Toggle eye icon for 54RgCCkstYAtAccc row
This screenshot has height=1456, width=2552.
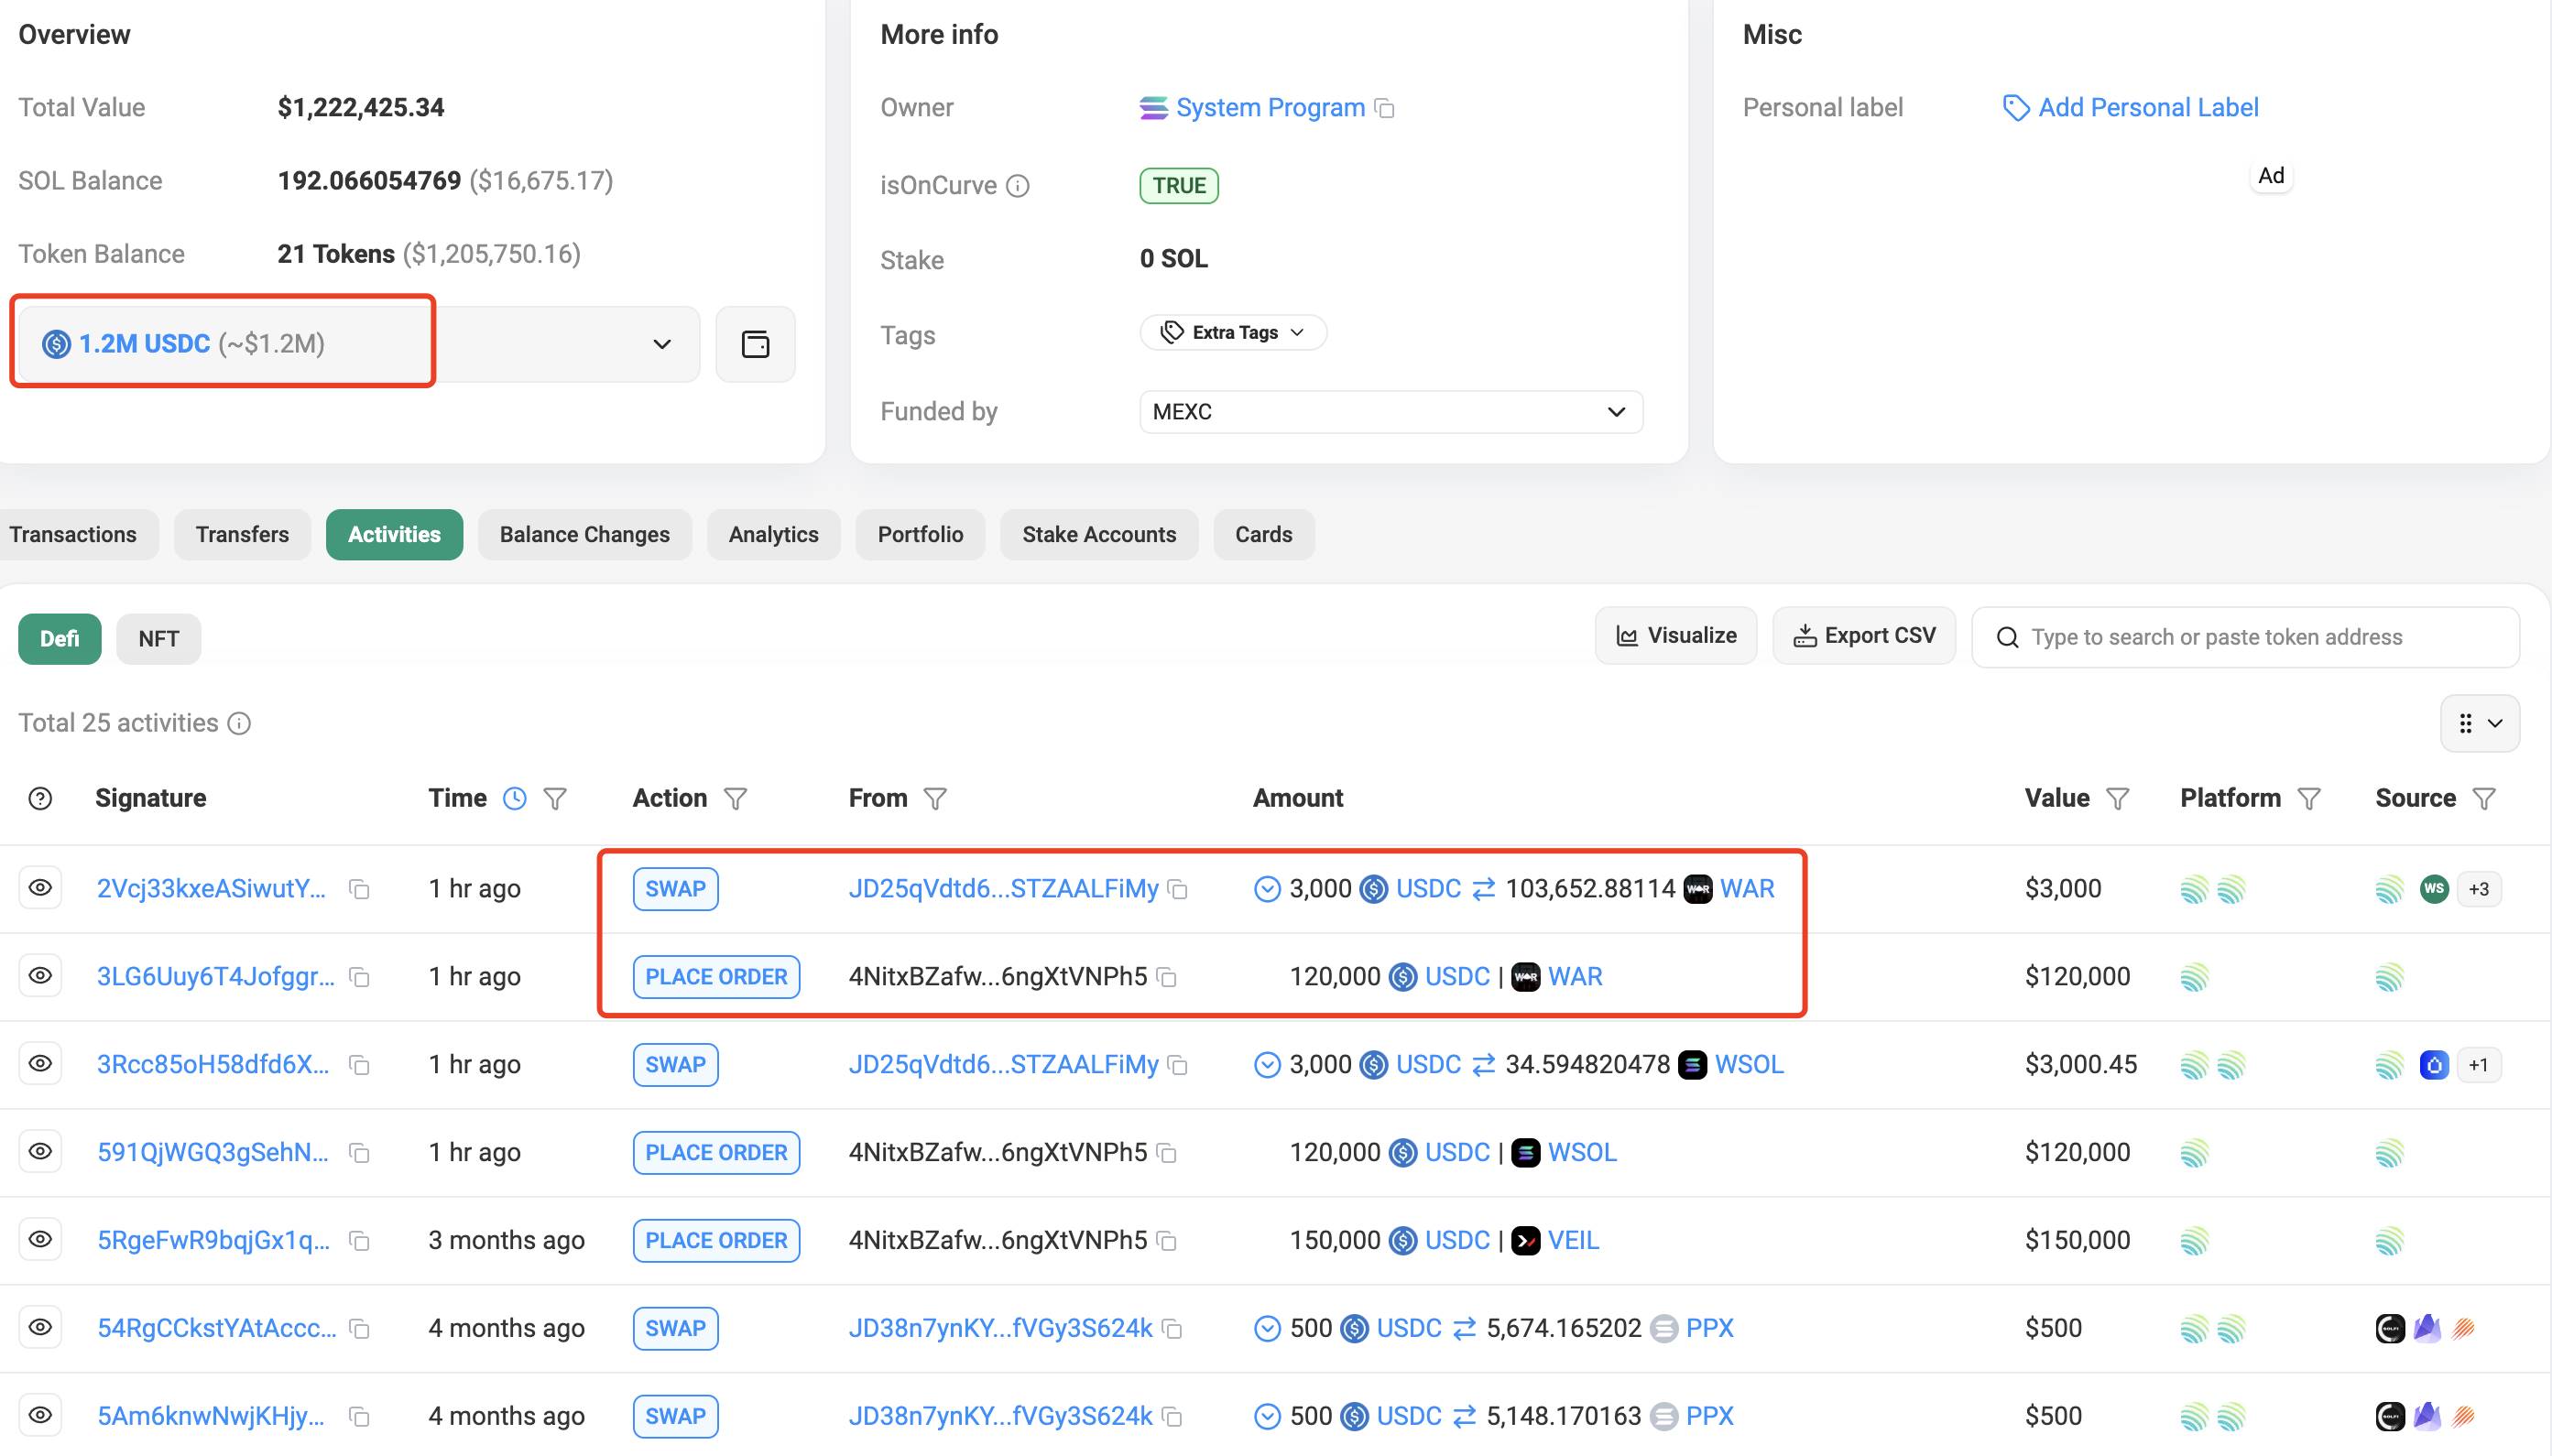[x=40, y=1328]
